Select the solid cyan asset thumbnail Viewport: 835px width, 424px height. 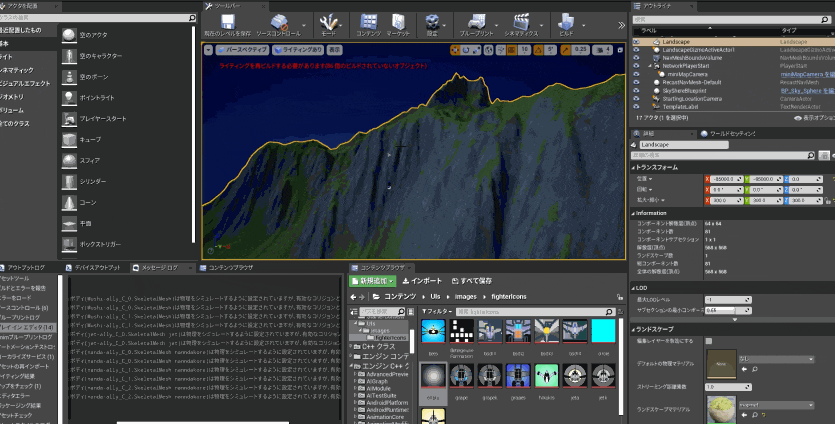click(604, 332)
